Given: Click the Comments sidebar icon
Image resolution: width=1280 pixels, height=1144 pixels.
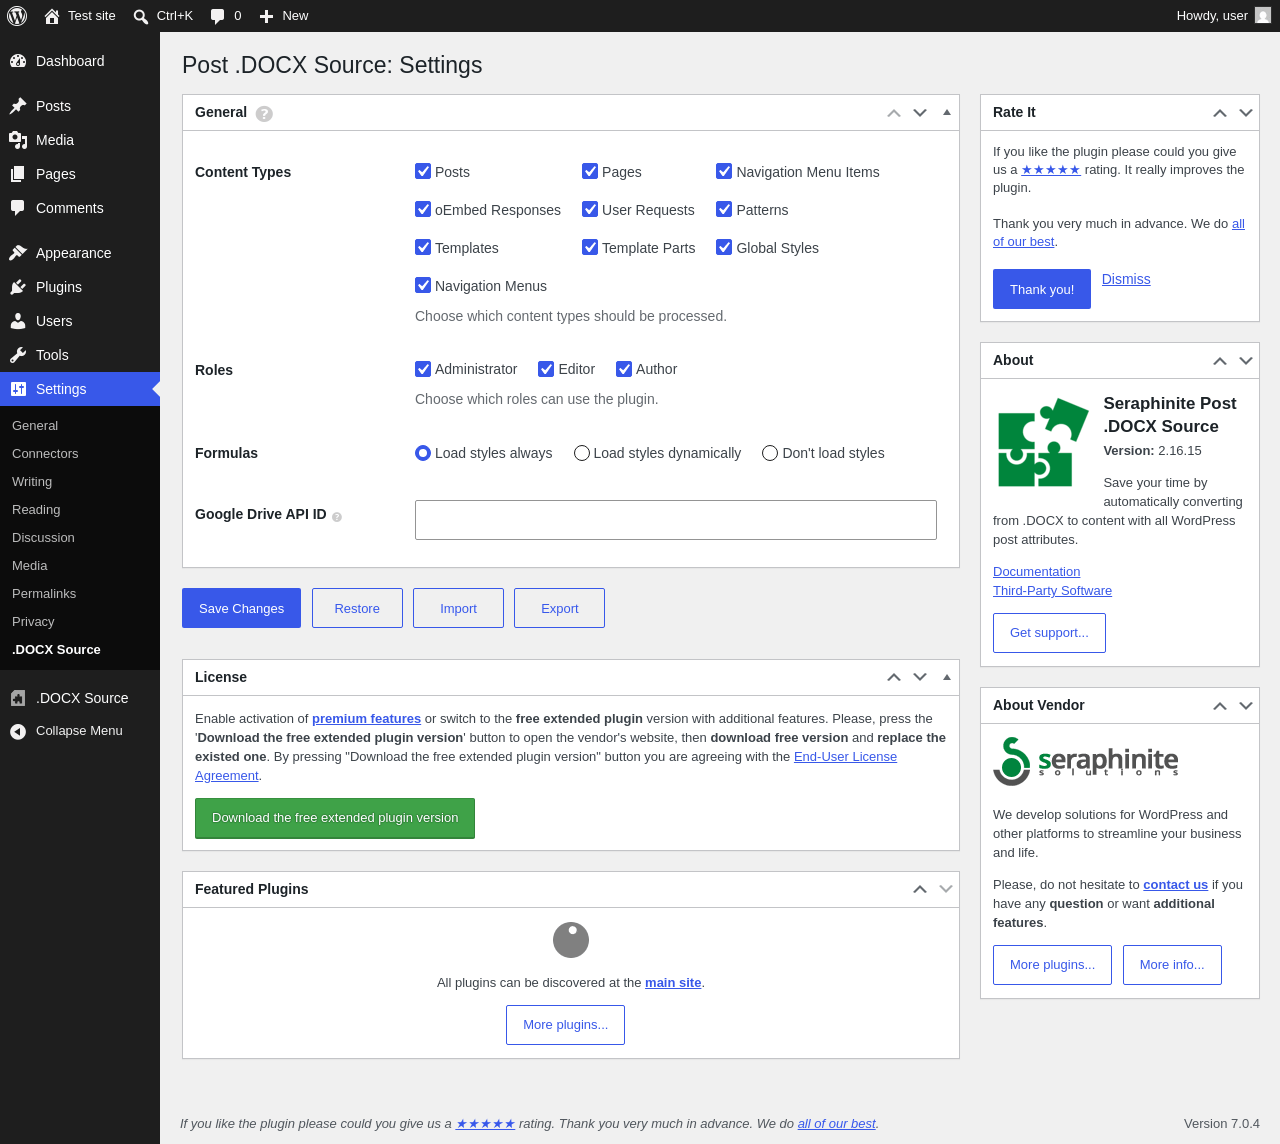Looking at the screenshot, I should point(18,208).
